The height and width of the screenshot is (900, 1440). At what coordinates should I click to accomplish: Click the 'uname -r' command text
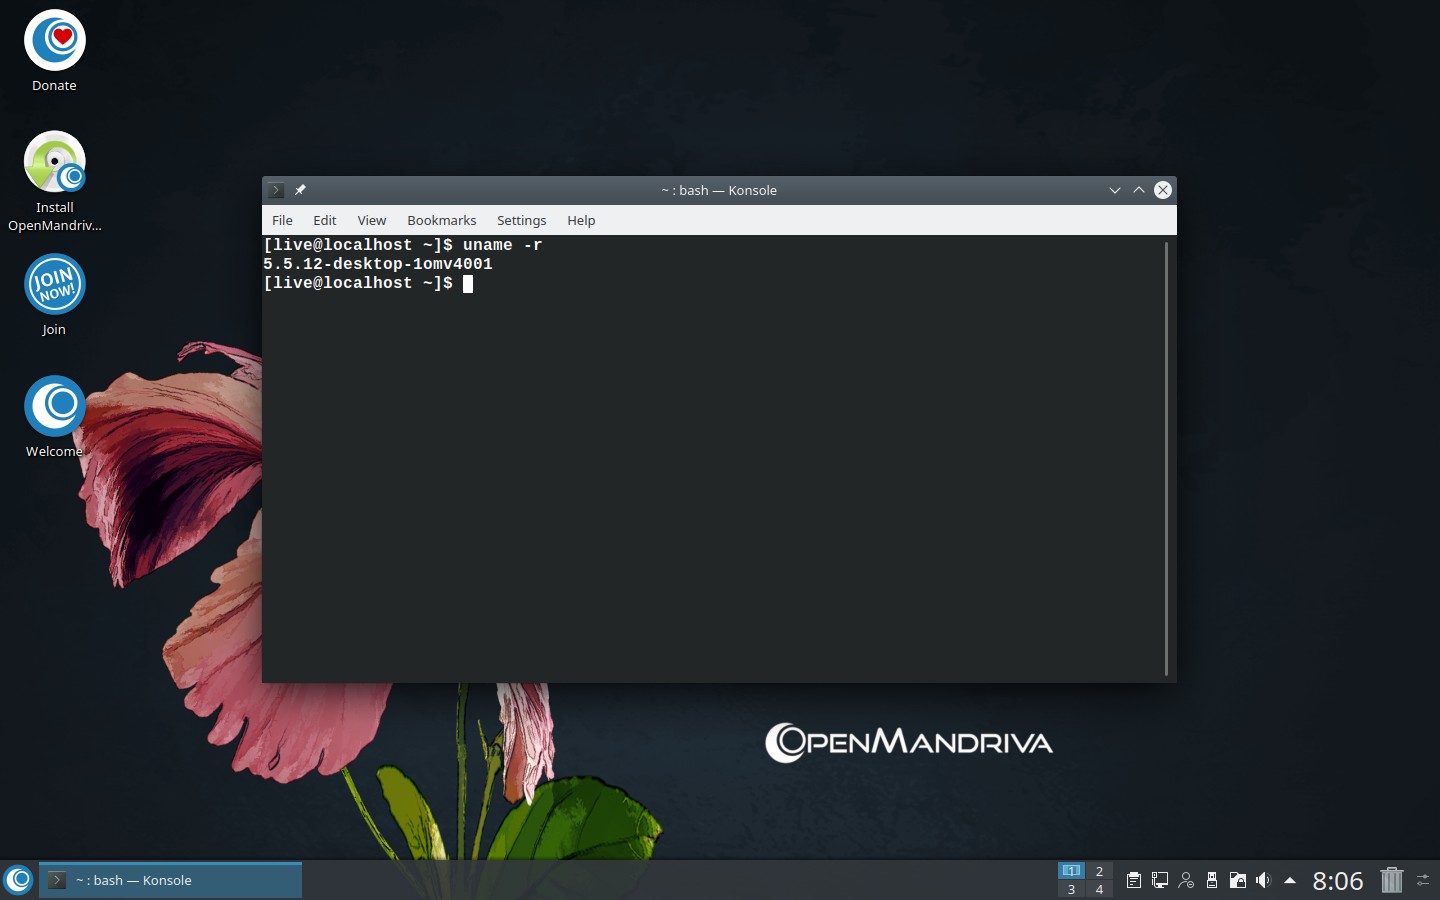503,245
